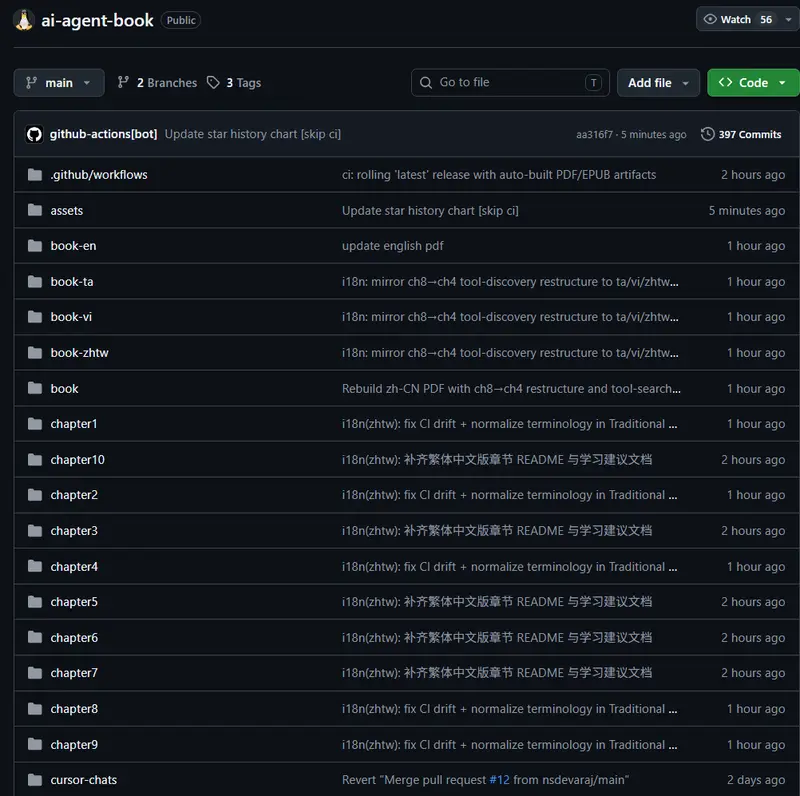This screenshot has height=796, width=800.
Task: Focus the Go to file search field
Action: pos(510,83)
